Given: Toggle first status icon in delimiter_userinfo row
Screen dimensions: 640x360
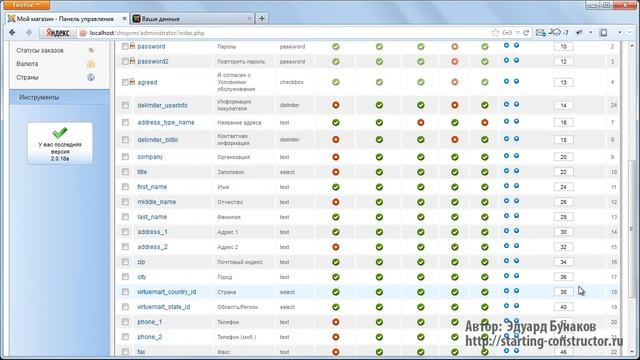Looking at the screenshot, I should pos(336,105).
